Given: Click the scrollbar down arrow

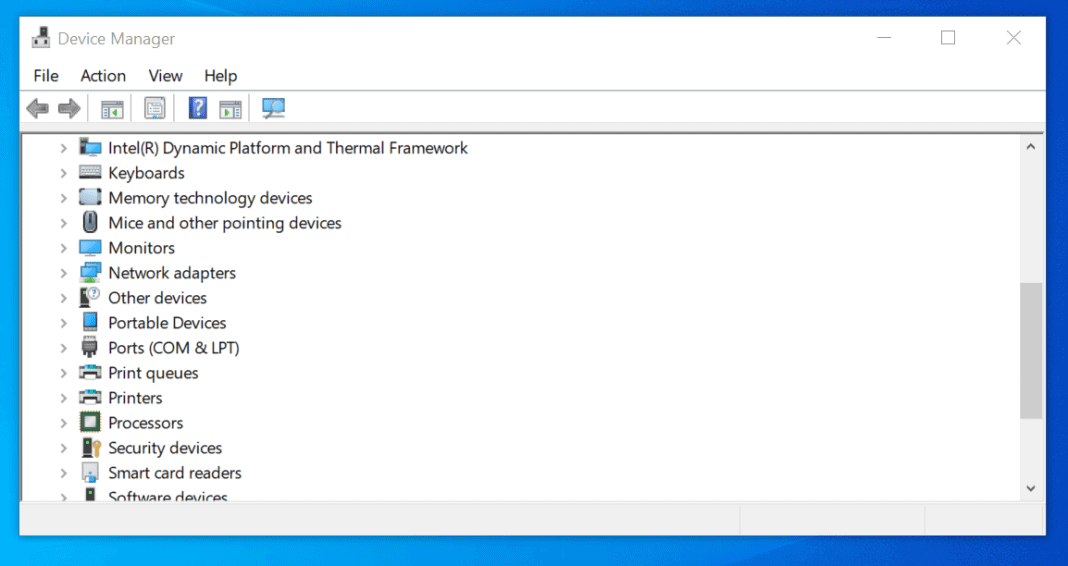Looking at the screenshot, I should click(1031, 488).
